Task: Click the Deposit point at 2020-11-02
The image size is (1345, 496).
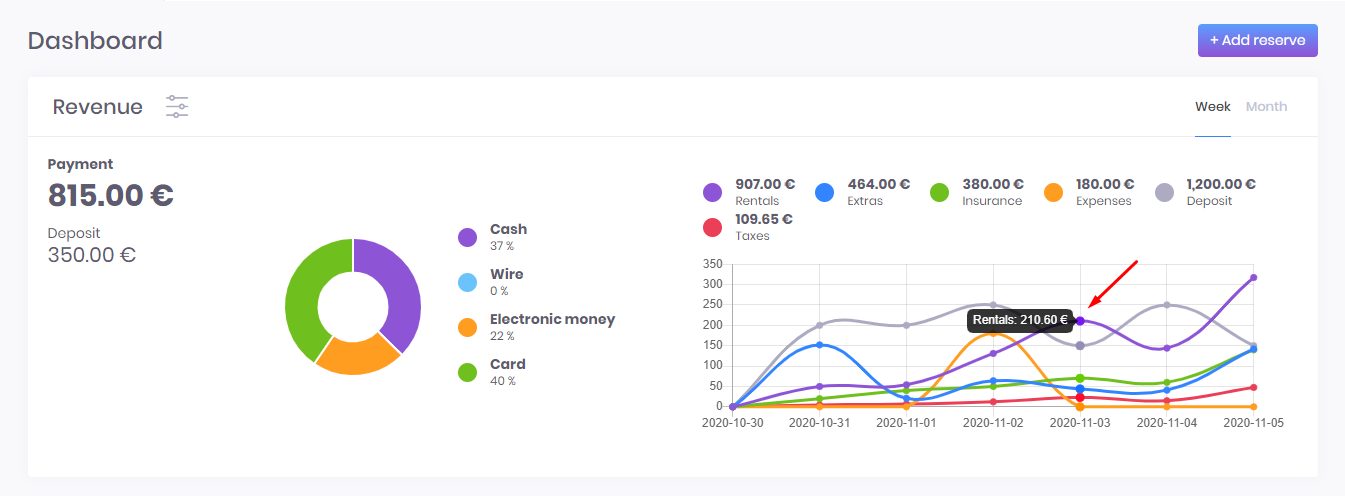Action: 993,304
